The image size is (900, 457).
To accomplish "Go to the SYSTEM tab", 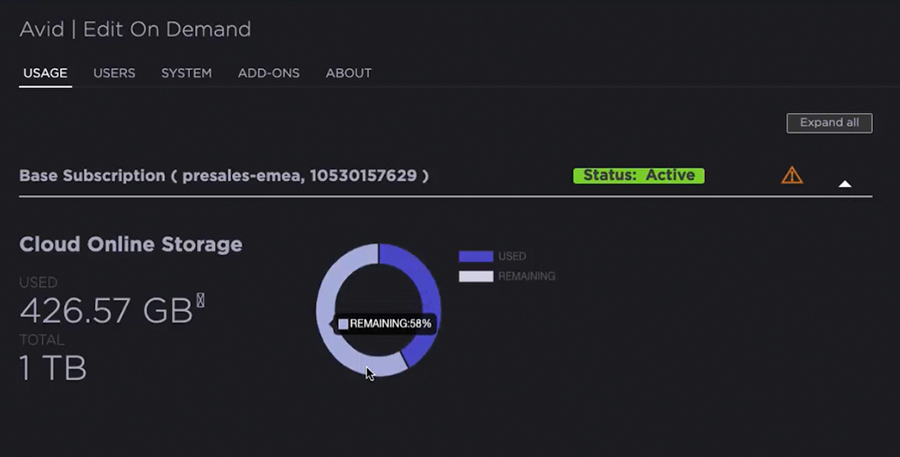I will (x=187, y=73).
